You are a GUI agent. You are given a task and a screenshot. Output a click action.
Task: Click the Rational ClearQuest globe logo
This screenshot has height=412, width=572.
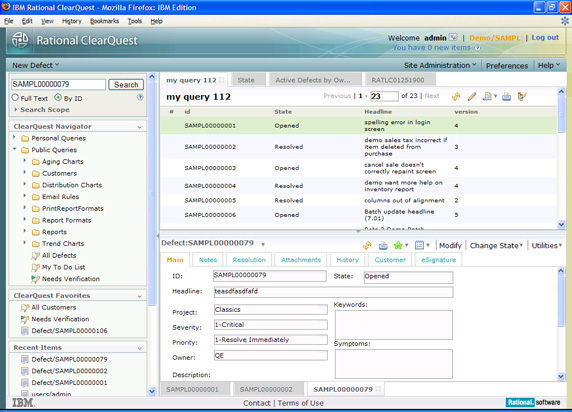pyautogui.click(x=20, y=40)
